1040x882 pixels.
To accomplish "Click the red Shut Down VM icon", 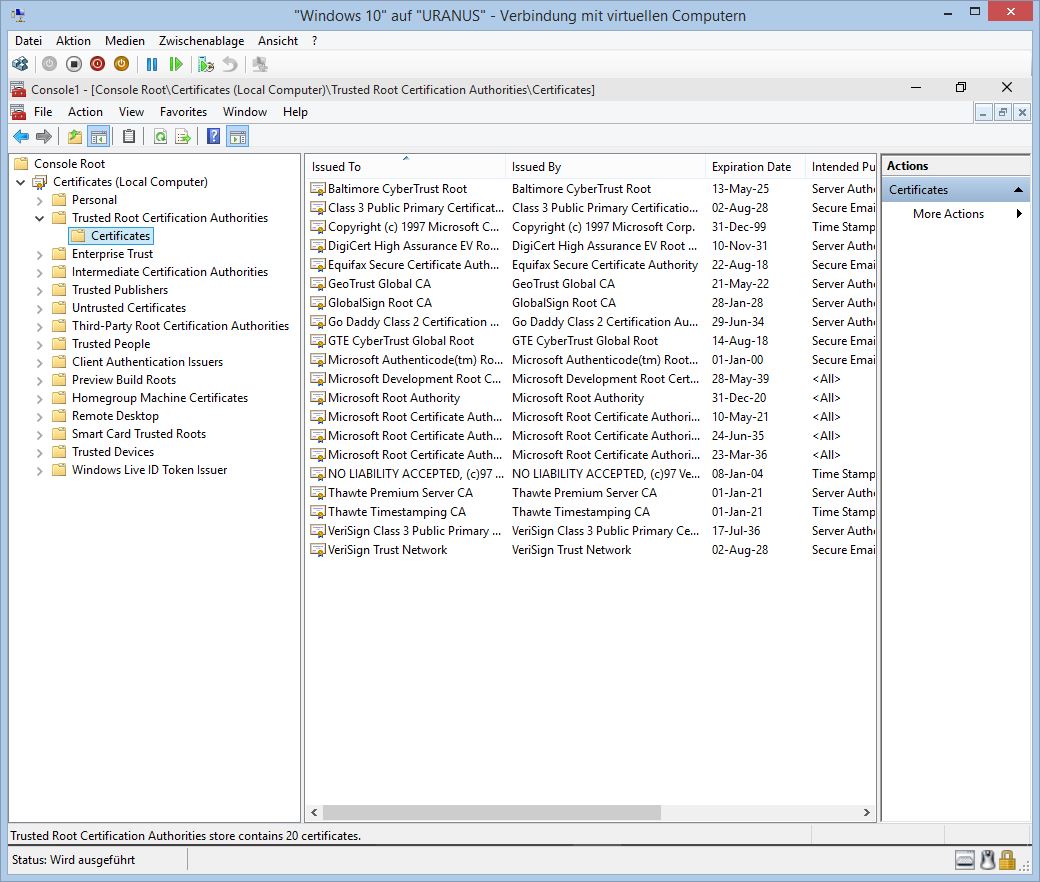I will tap(97, 64).
